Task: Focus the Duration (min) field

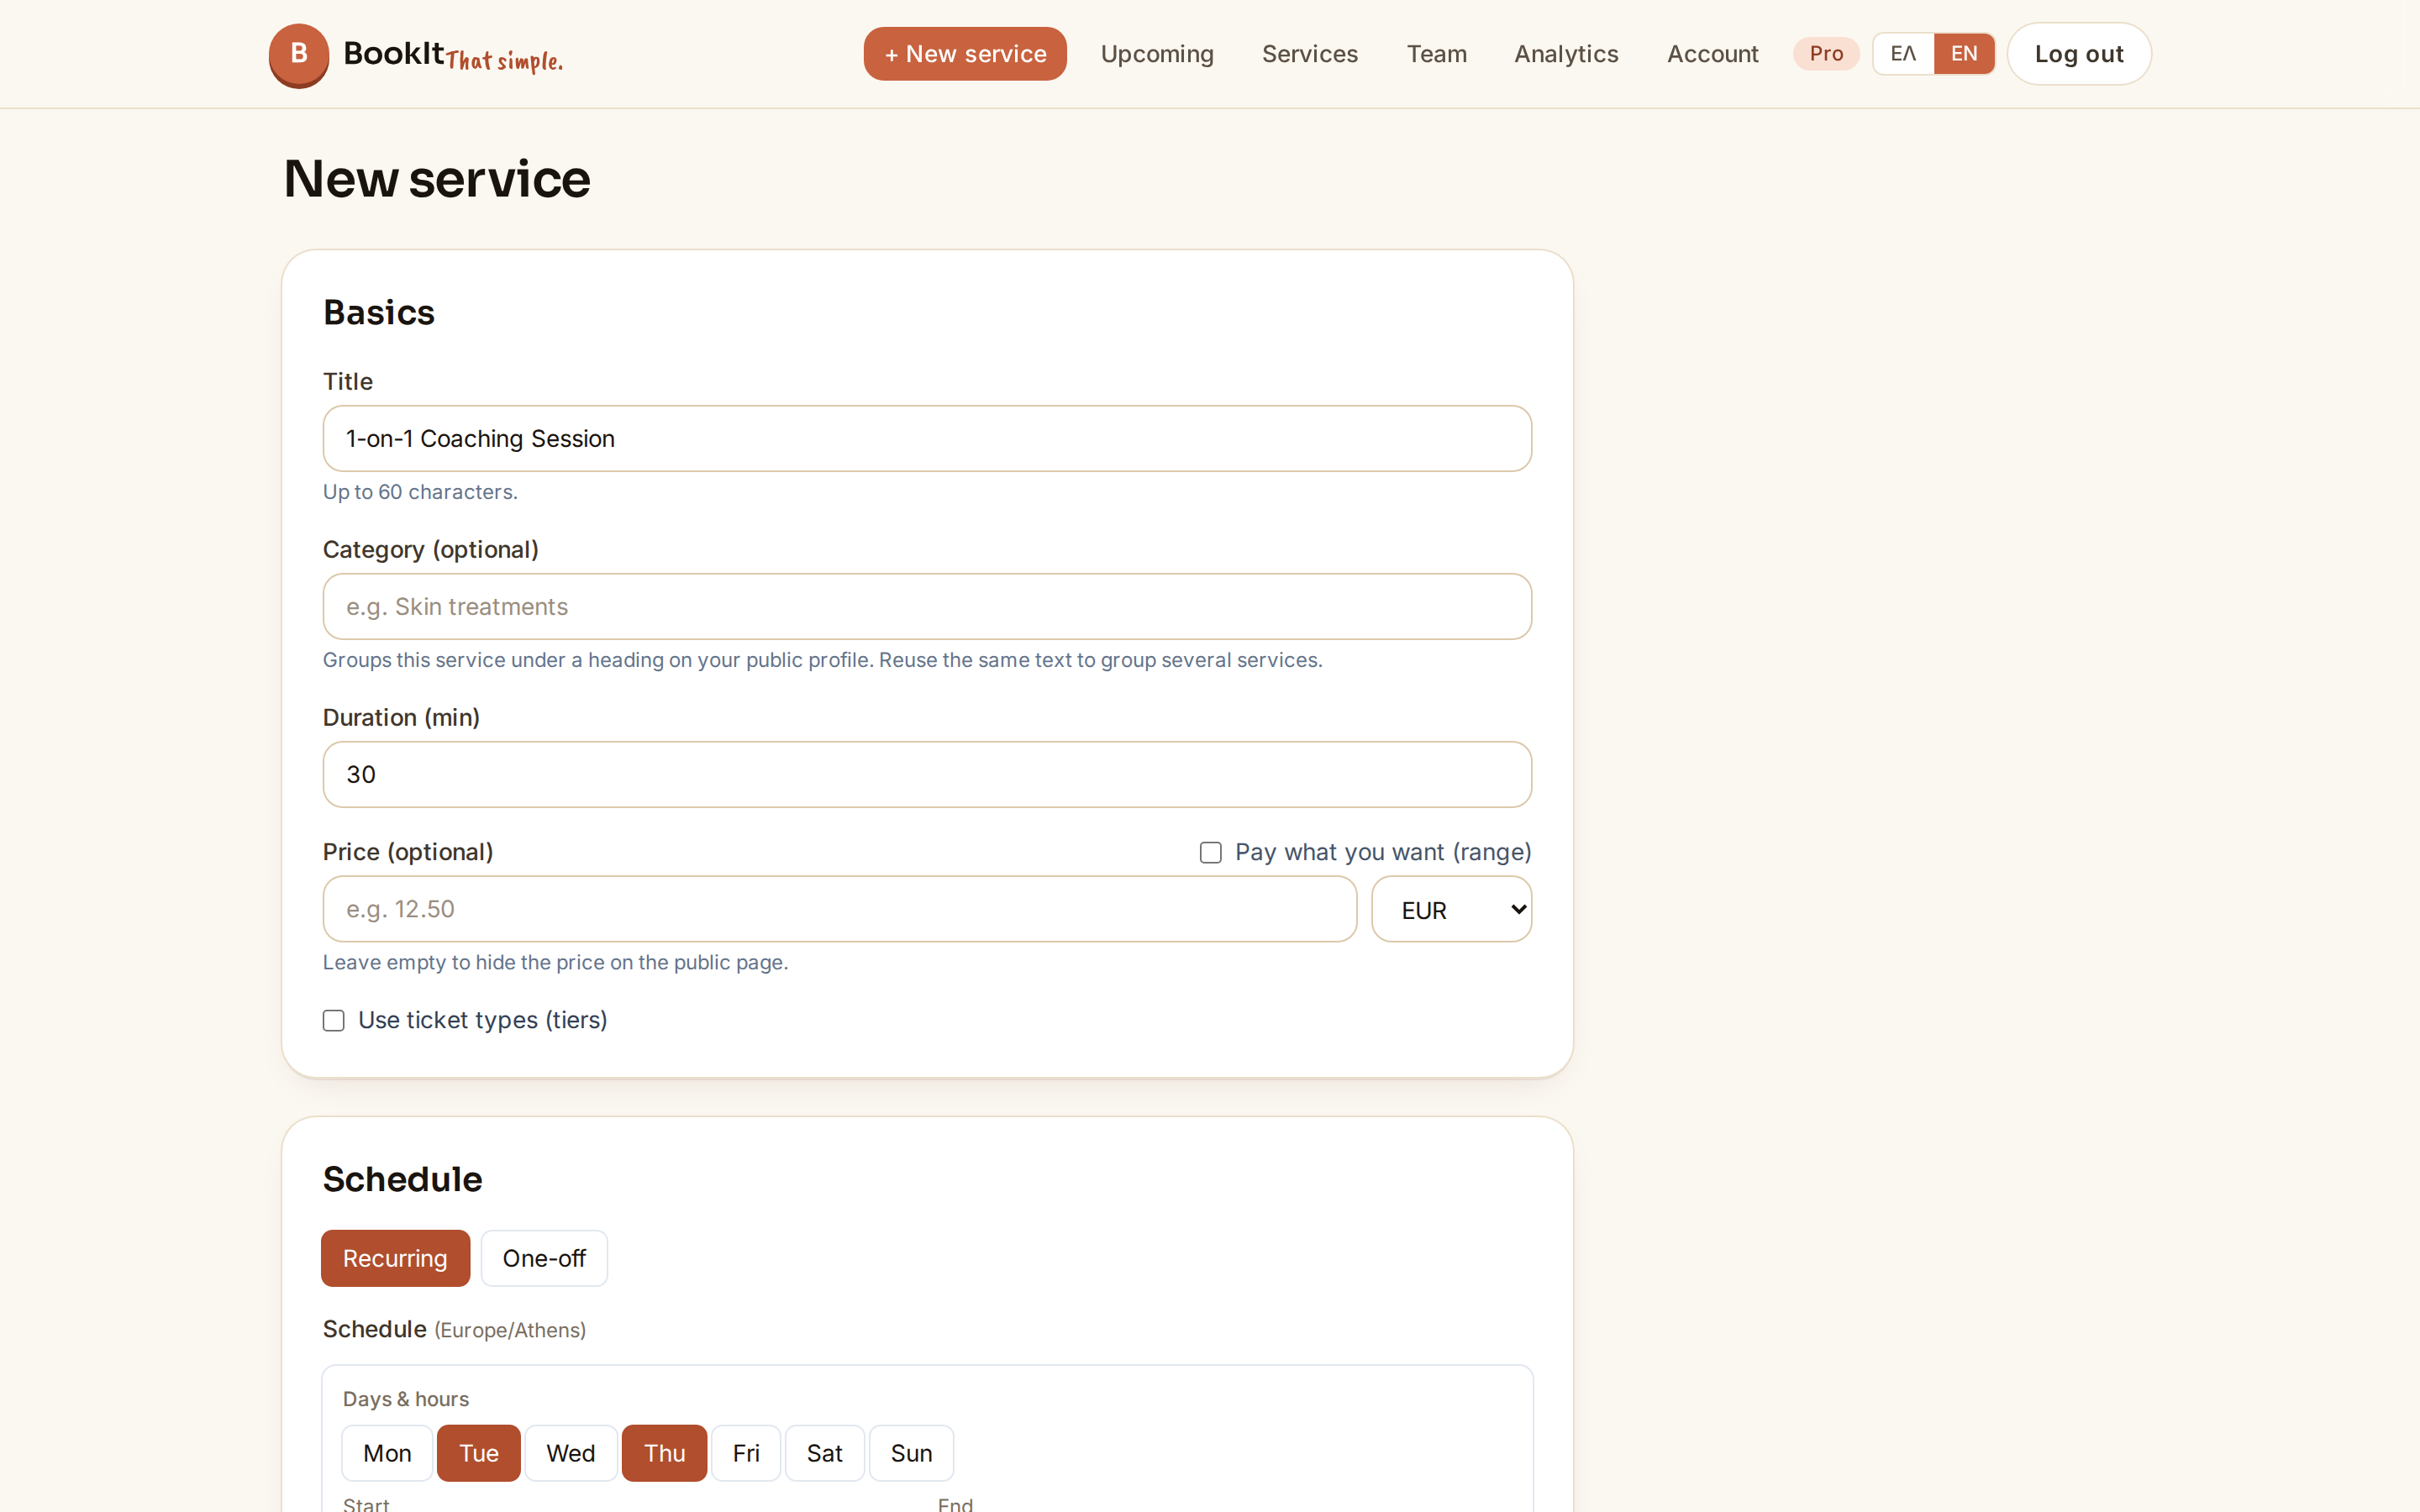Action: pyautogui.click(x=927, y=775)
